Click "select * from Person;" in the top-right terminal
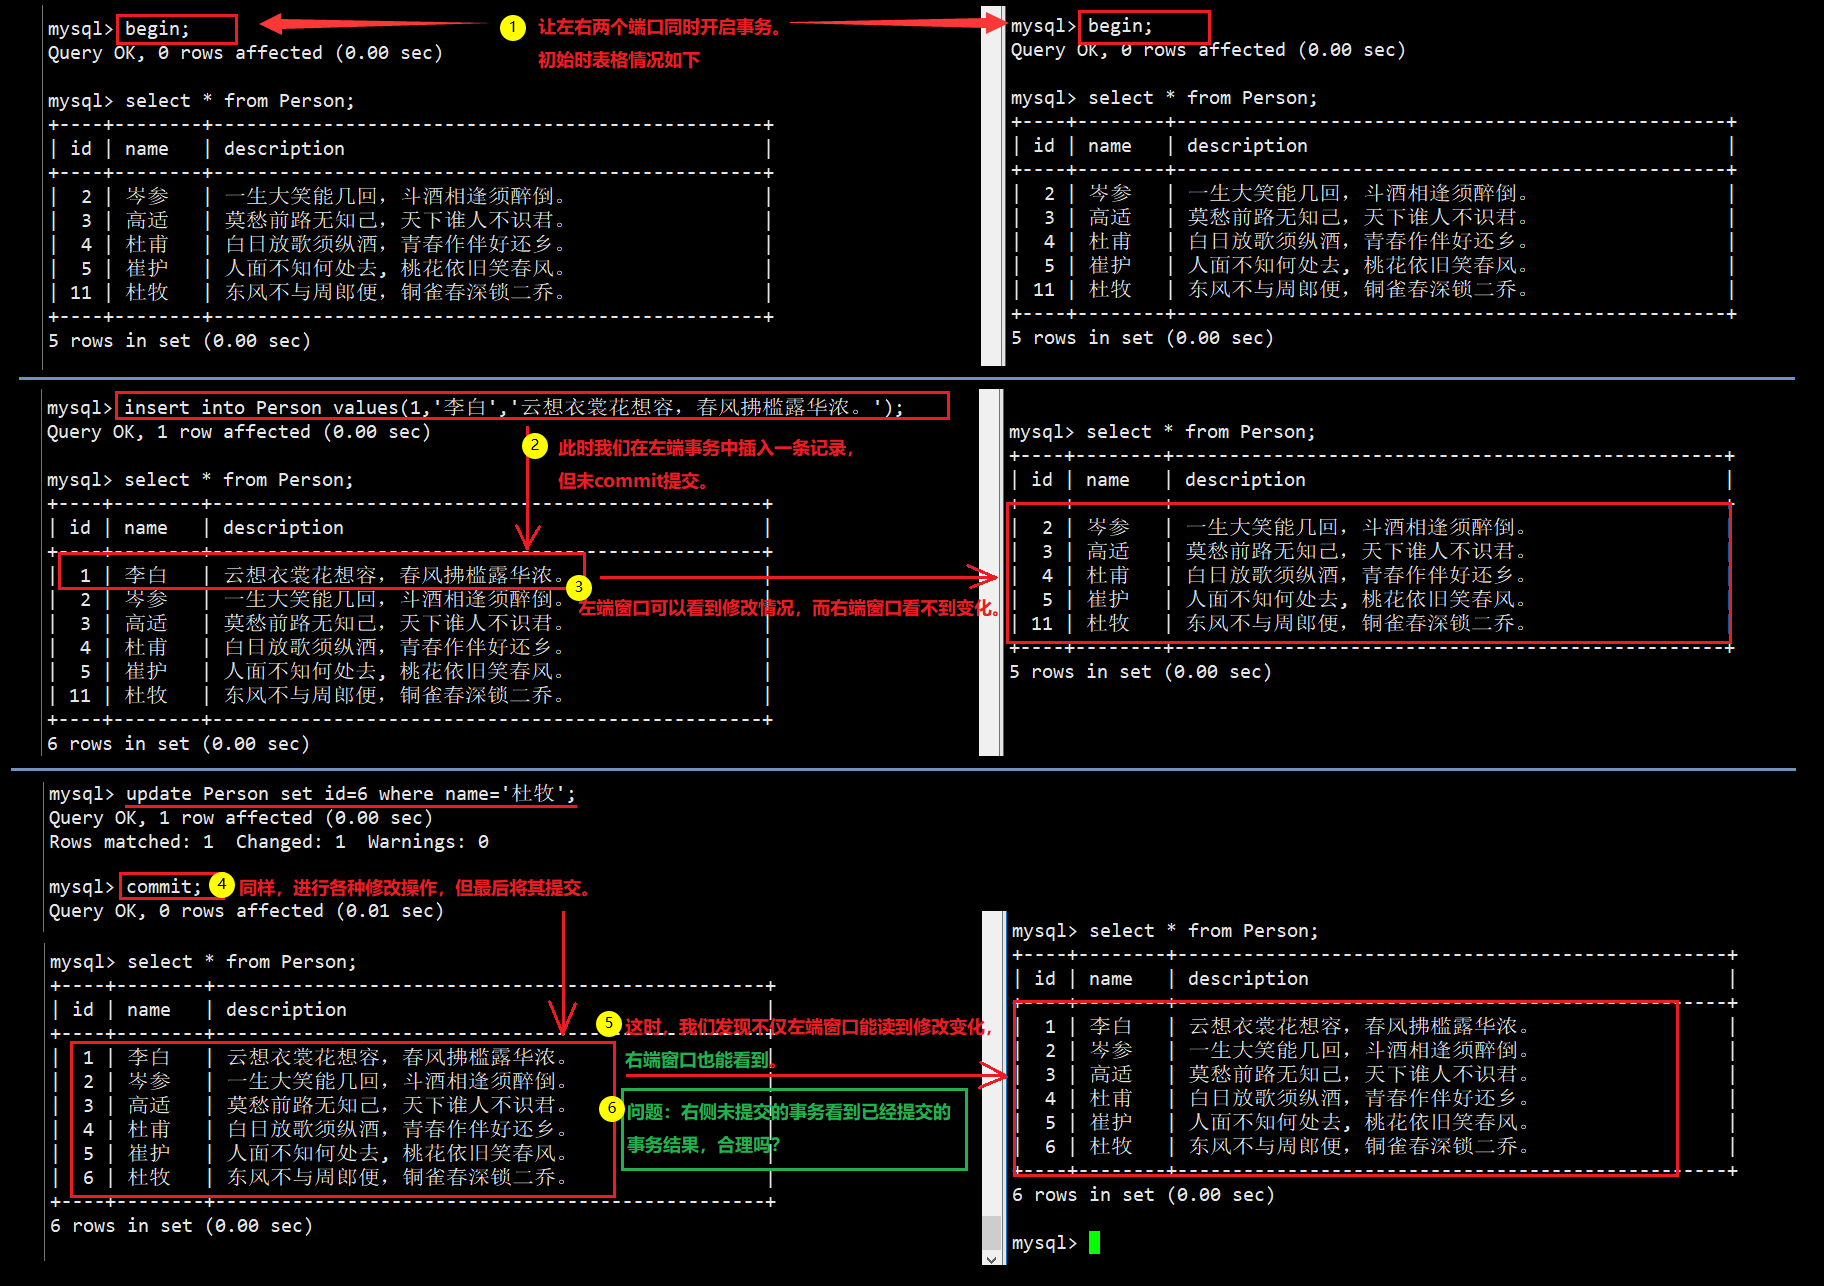 click(x=1202, y=98)
